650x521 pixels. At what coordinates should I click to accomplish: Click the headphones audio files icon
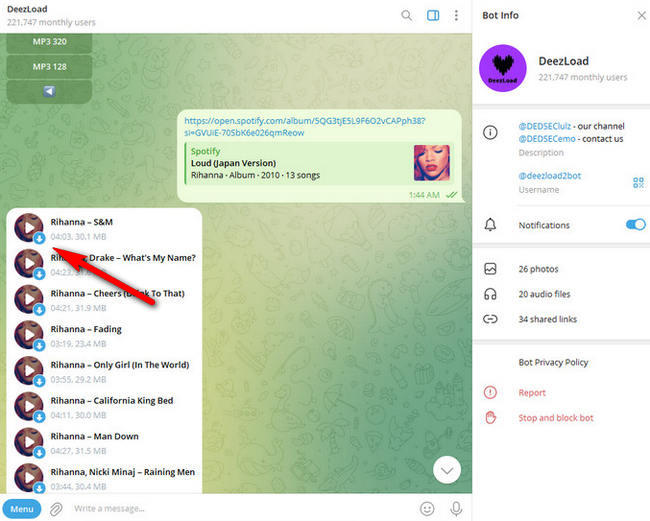coord(490,294)
